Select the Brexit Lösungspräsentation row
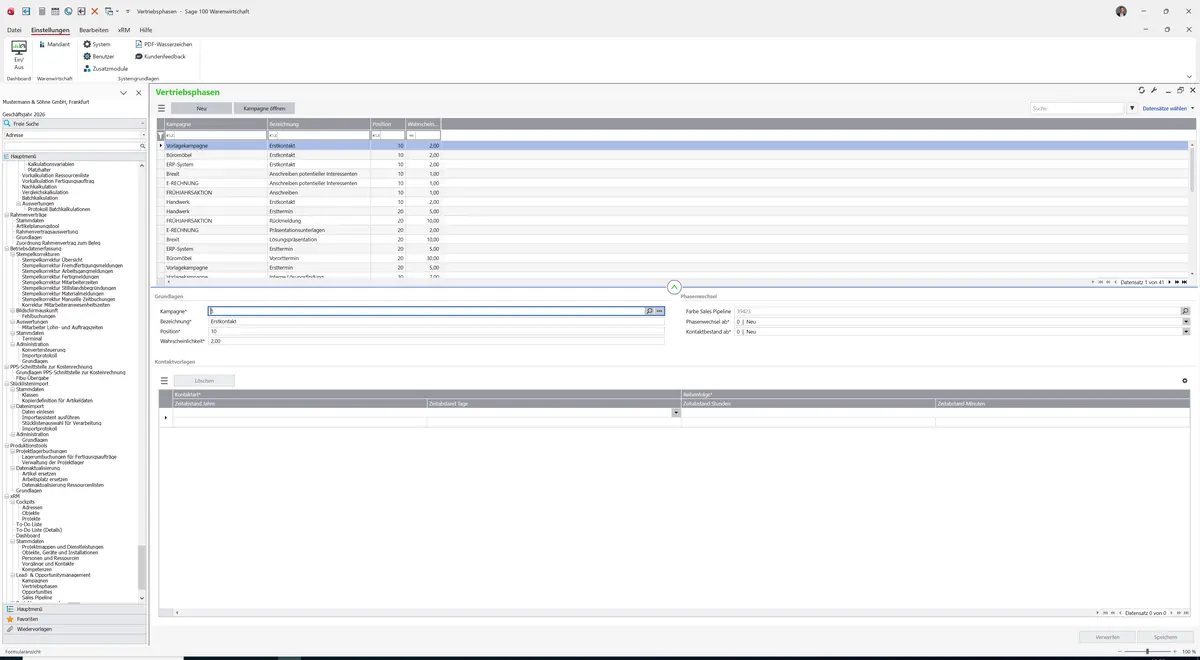Viewport: 1200px width, 660px height. pos(674,240)
